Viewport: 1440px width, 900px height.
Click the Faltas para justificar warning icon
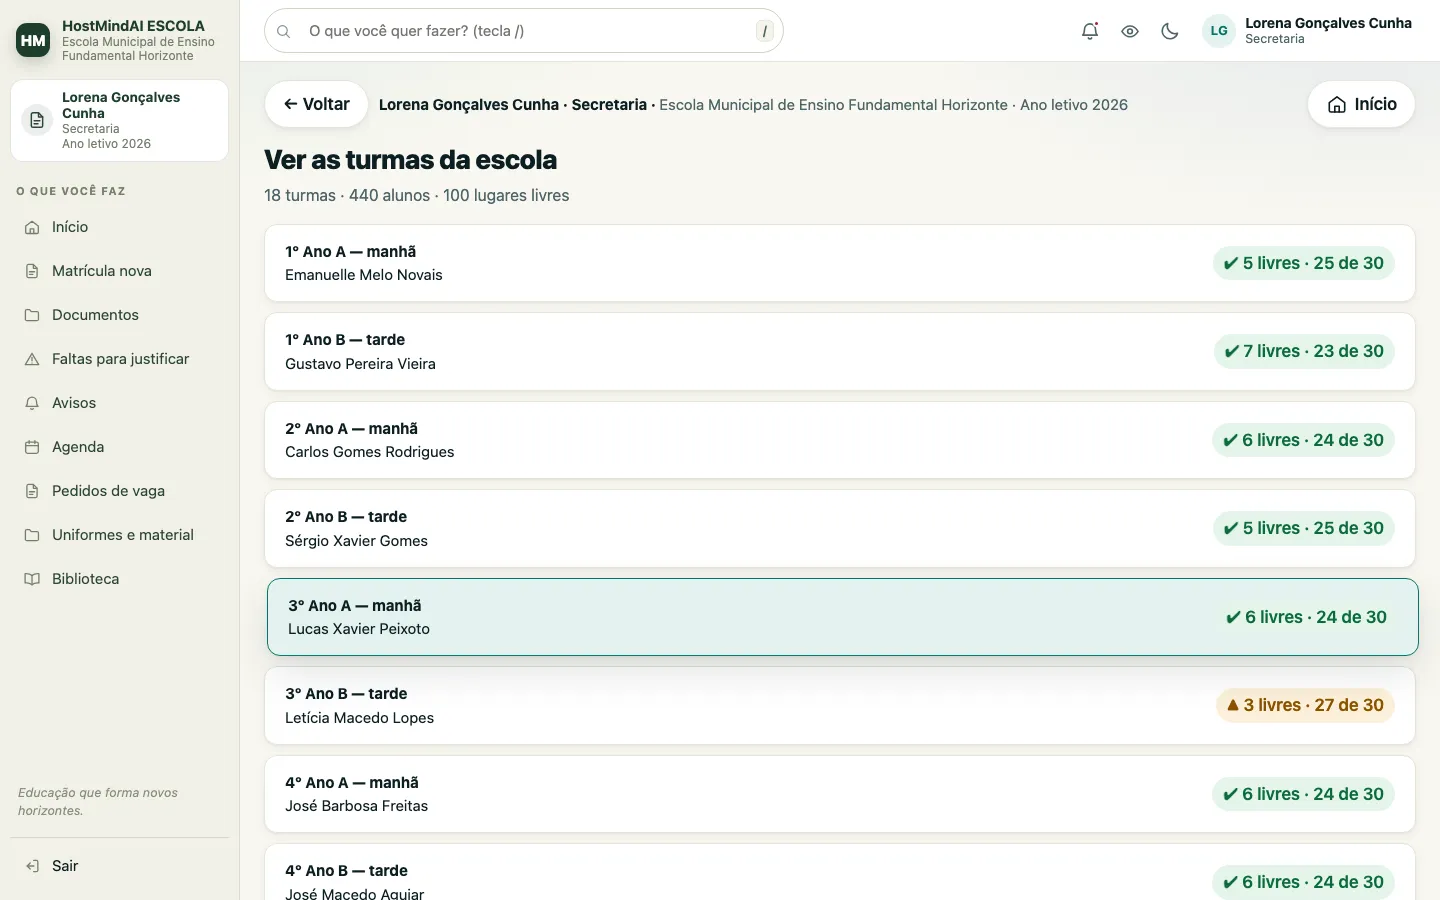32,359
